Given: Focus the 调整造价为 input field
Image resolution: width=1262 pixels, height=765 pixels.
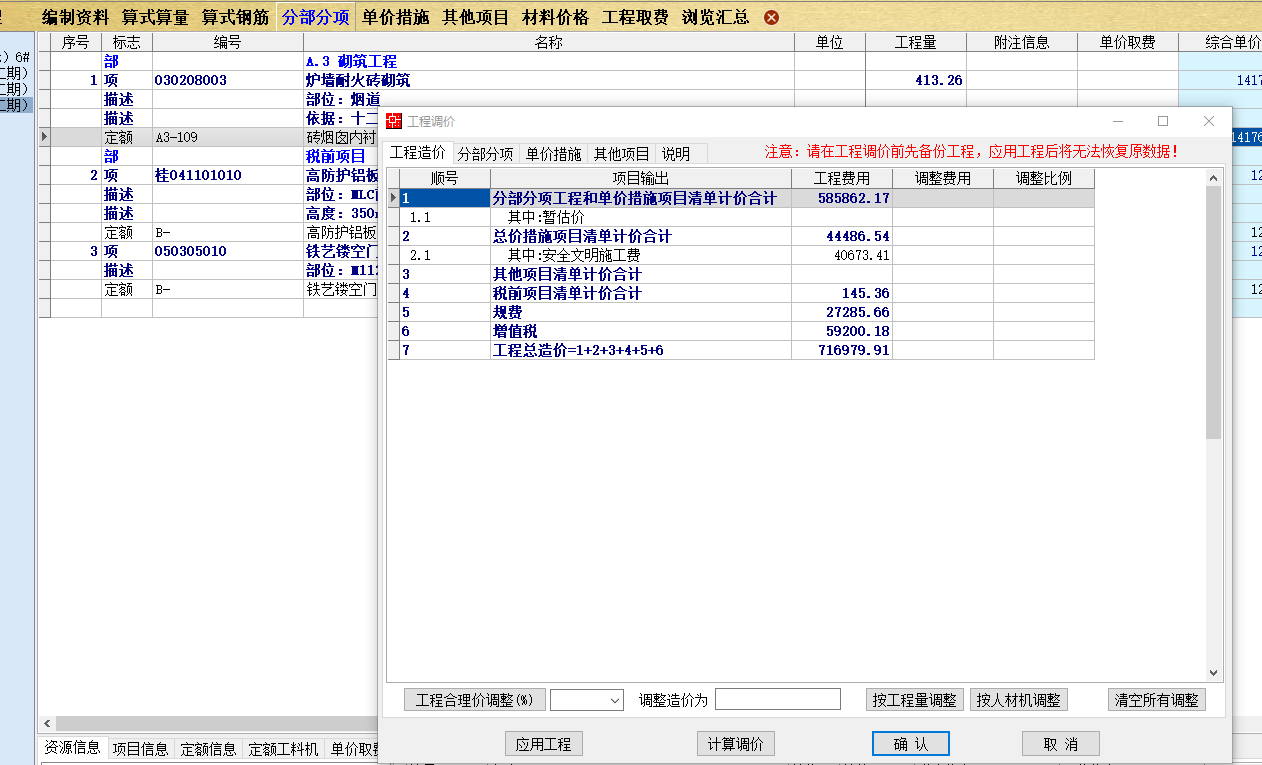Looking at the screenshot, I should pyautogui.click(x=778, y=700).
